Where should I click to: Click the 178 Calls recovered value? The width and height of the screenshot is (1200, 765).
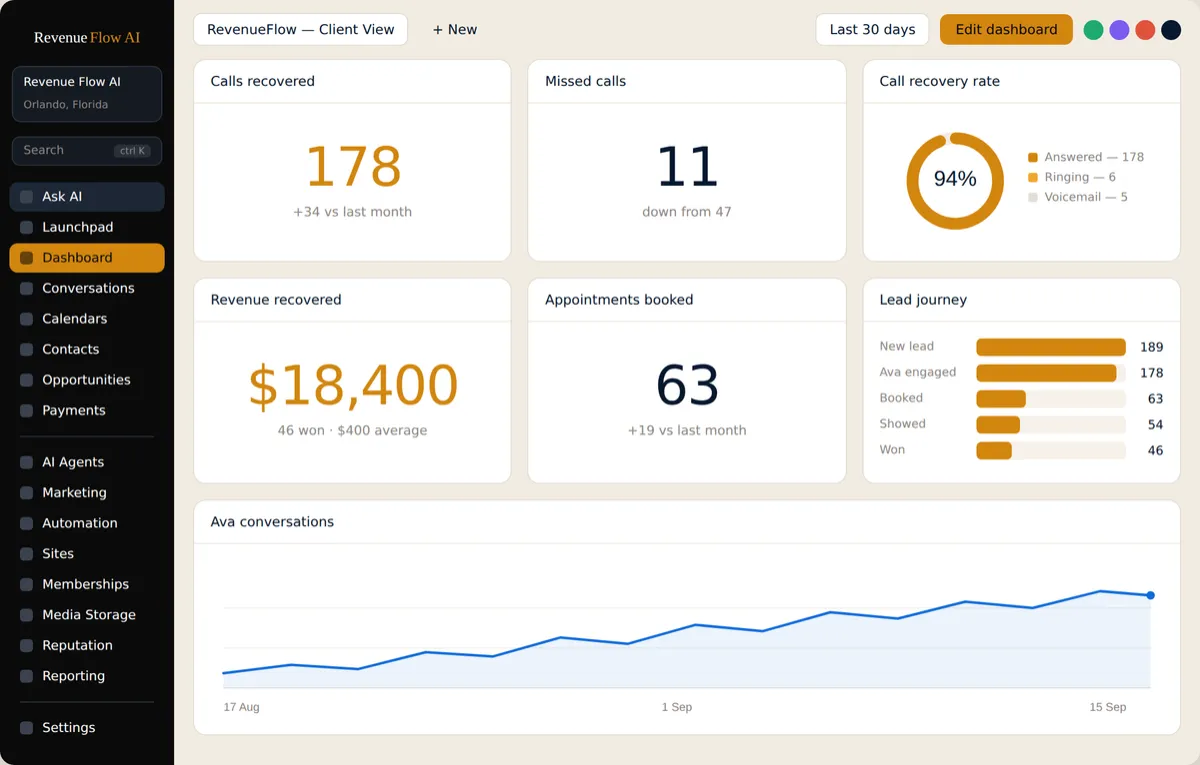pos(352,167)
